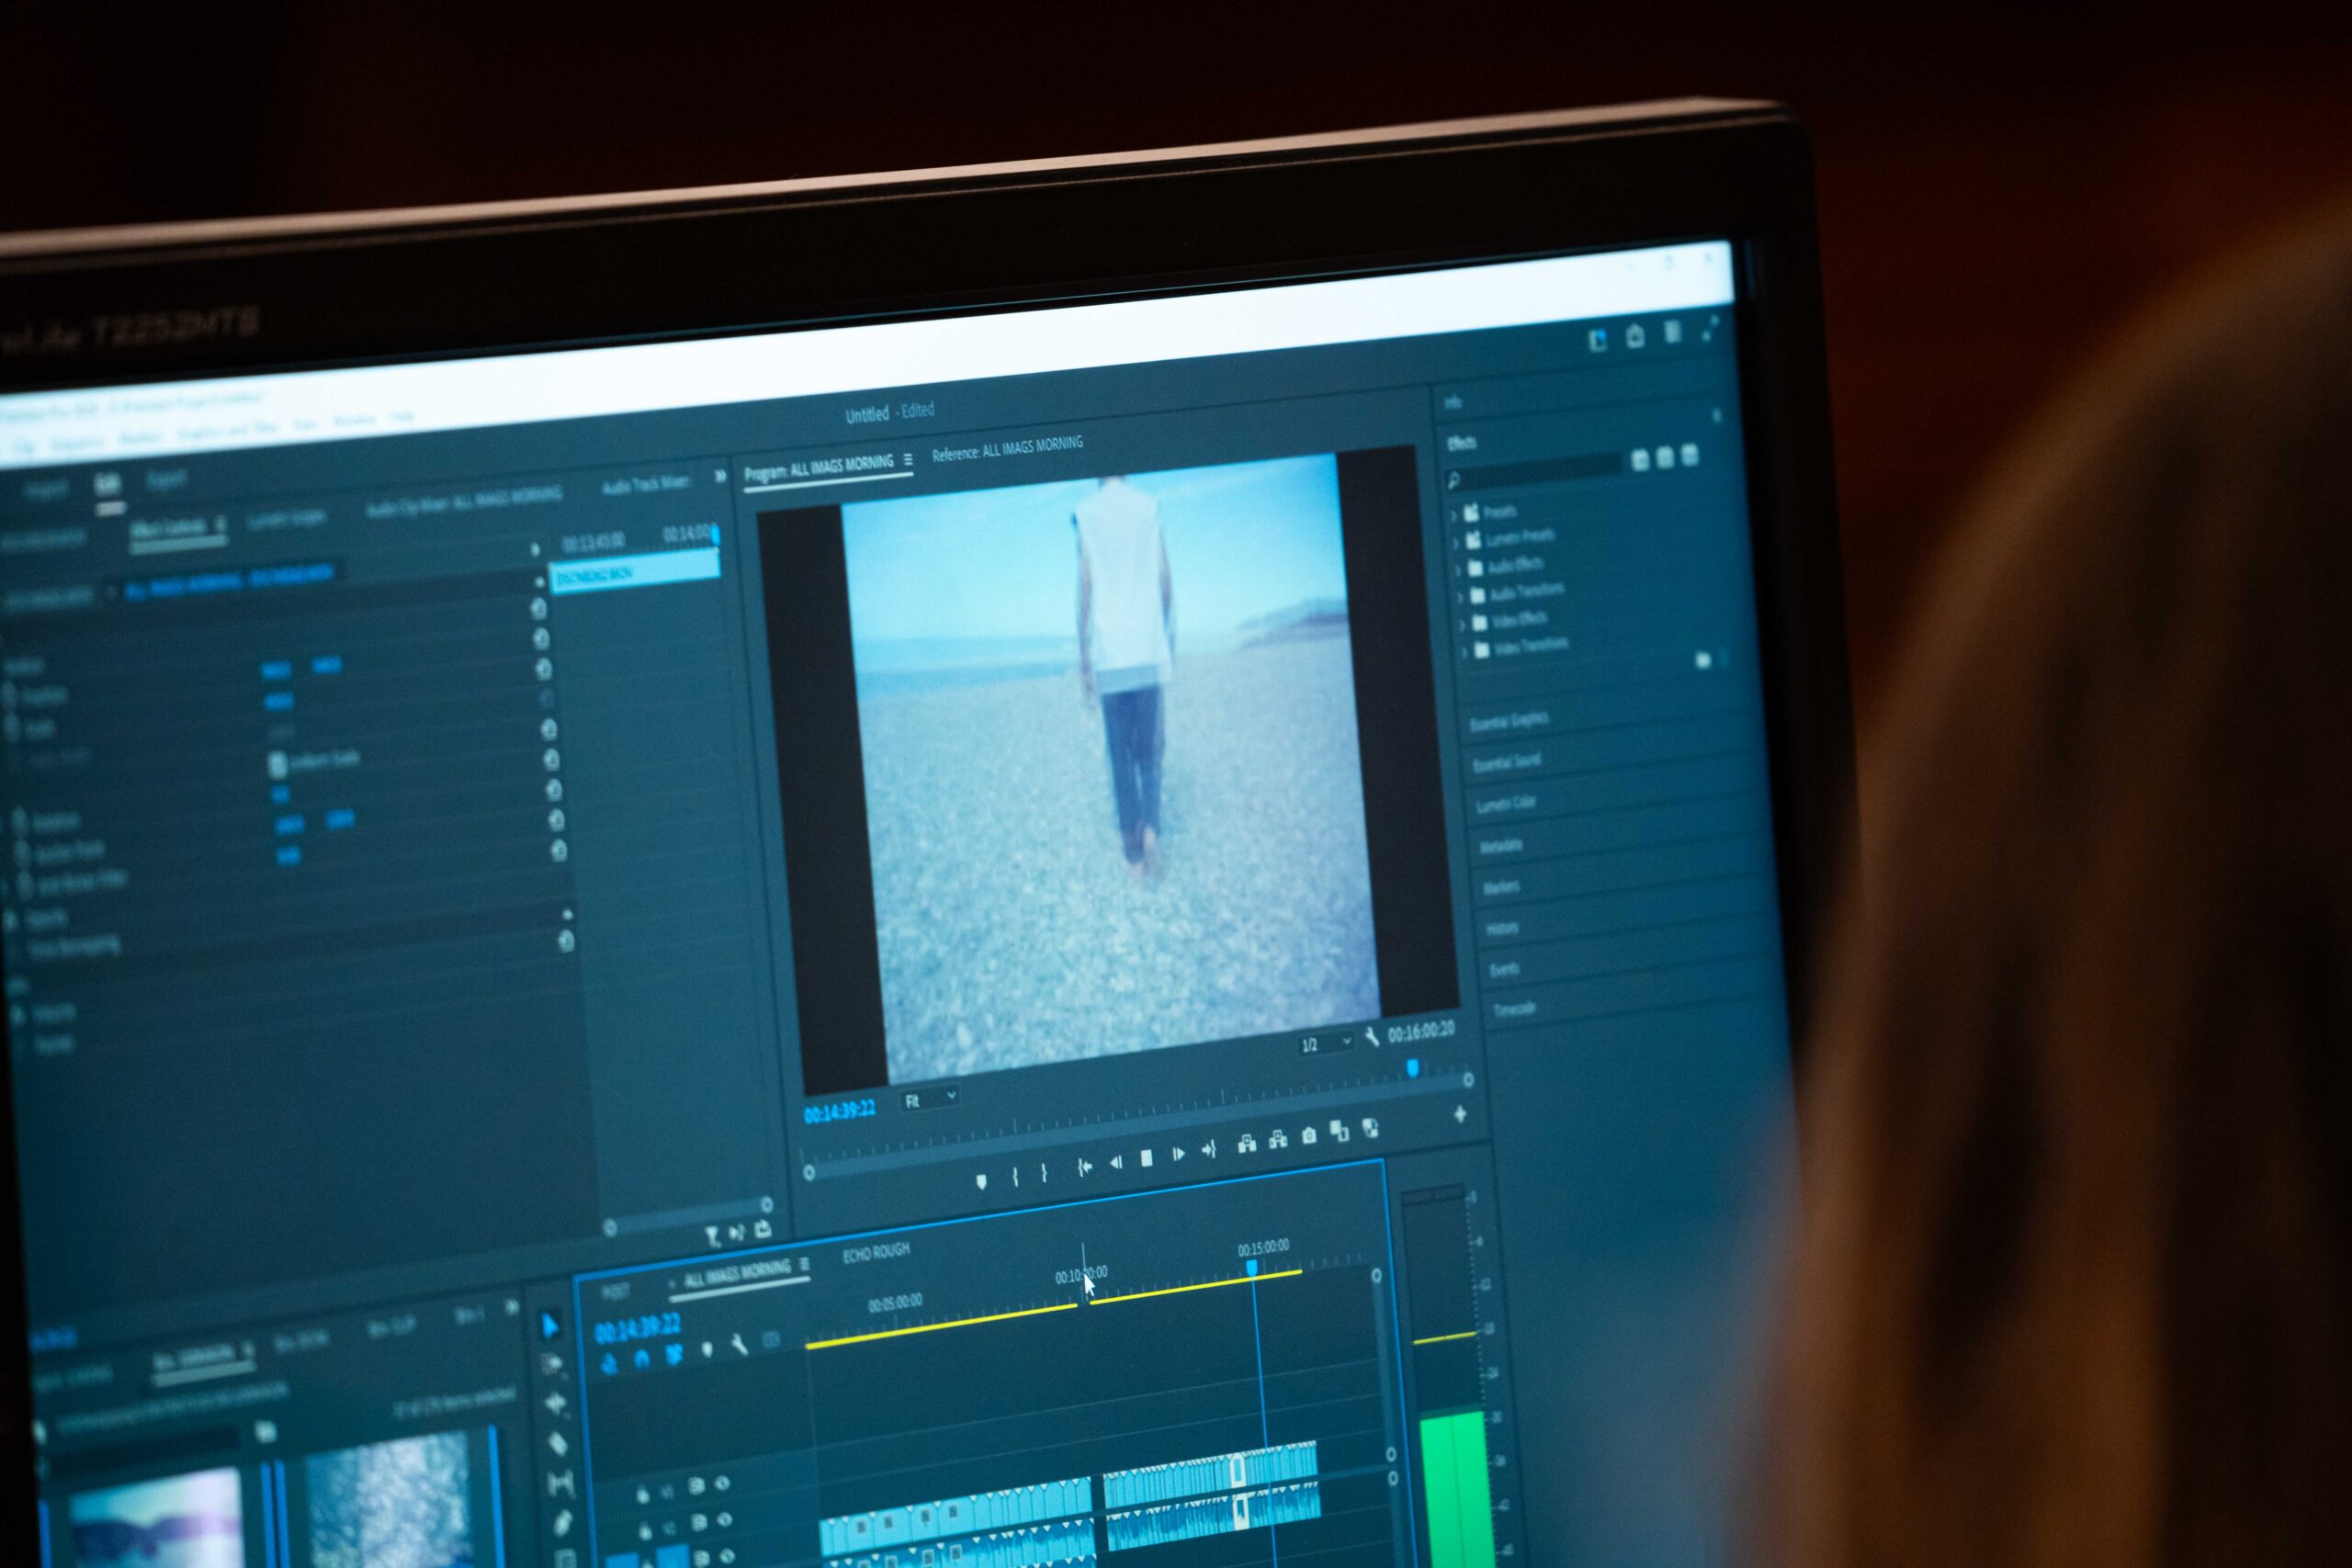This screenshot has height=1568, width=2352.
Task: Expand the Lumetri Presets folder
Action: click(1455, 542)
